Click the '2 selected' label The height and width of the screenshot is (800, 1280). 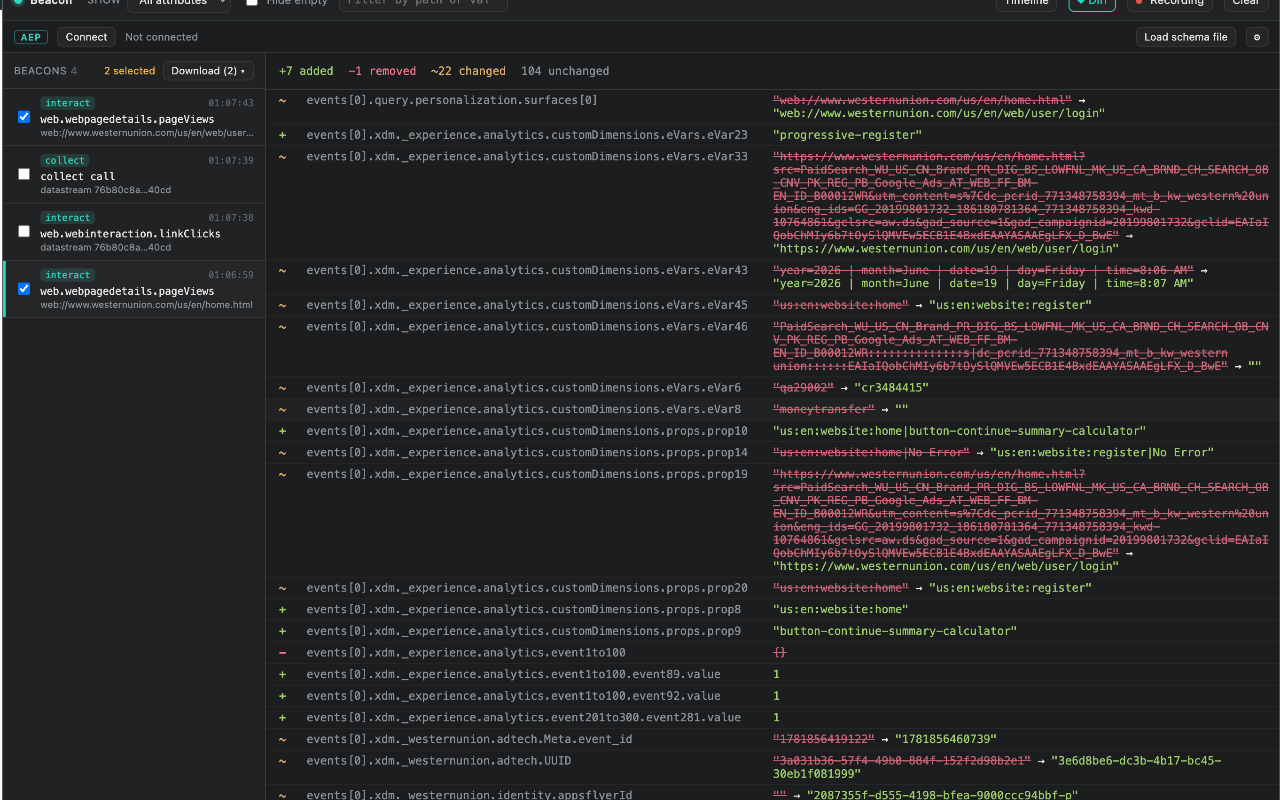coord(129,71)
